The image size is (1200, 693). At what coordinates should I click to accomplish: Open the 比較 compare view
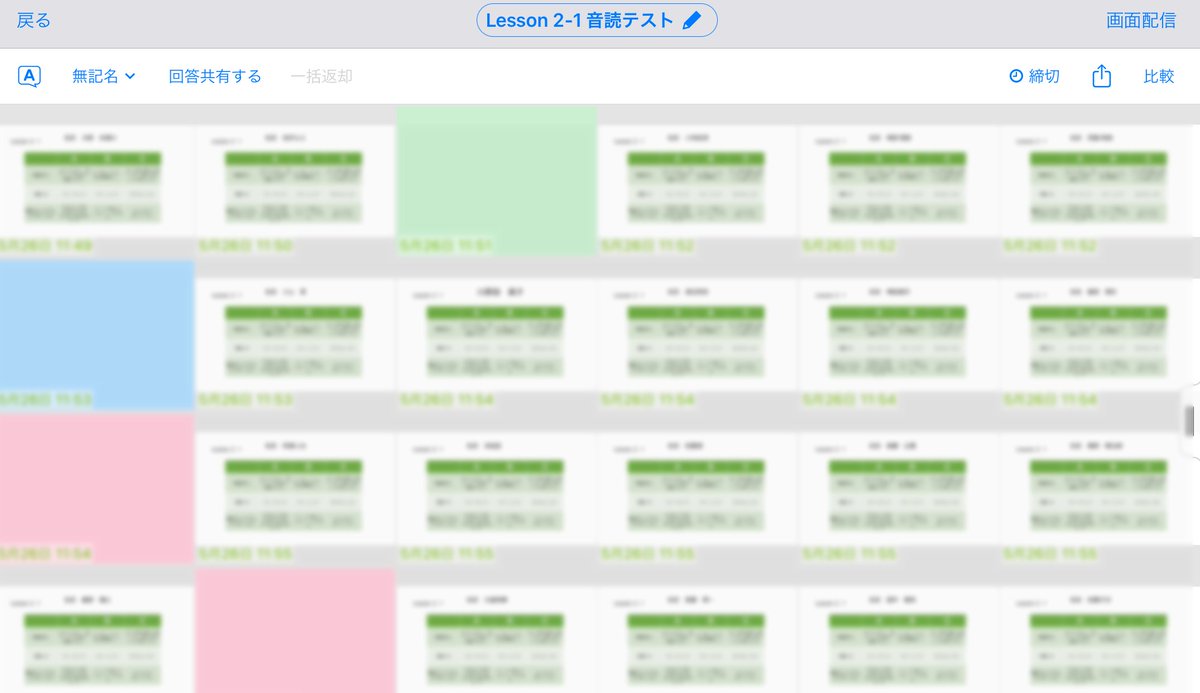pyautogui.click(x=1159, y=76)
